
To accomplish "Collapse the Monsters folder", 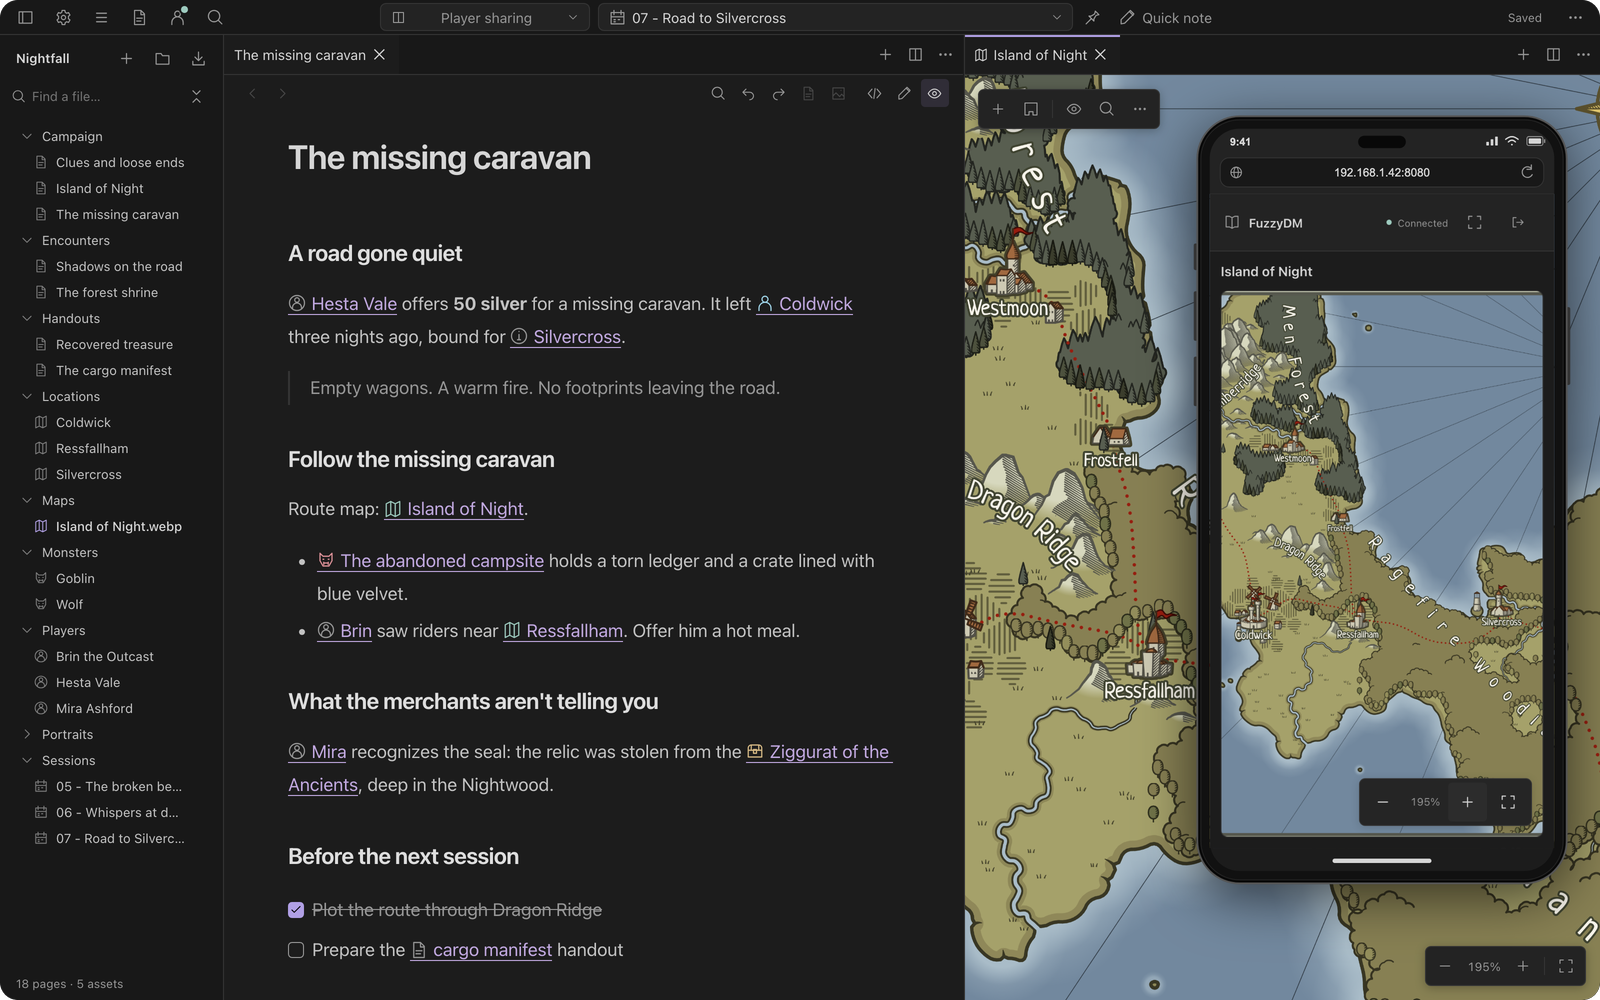I will click(x=27, y=552).
